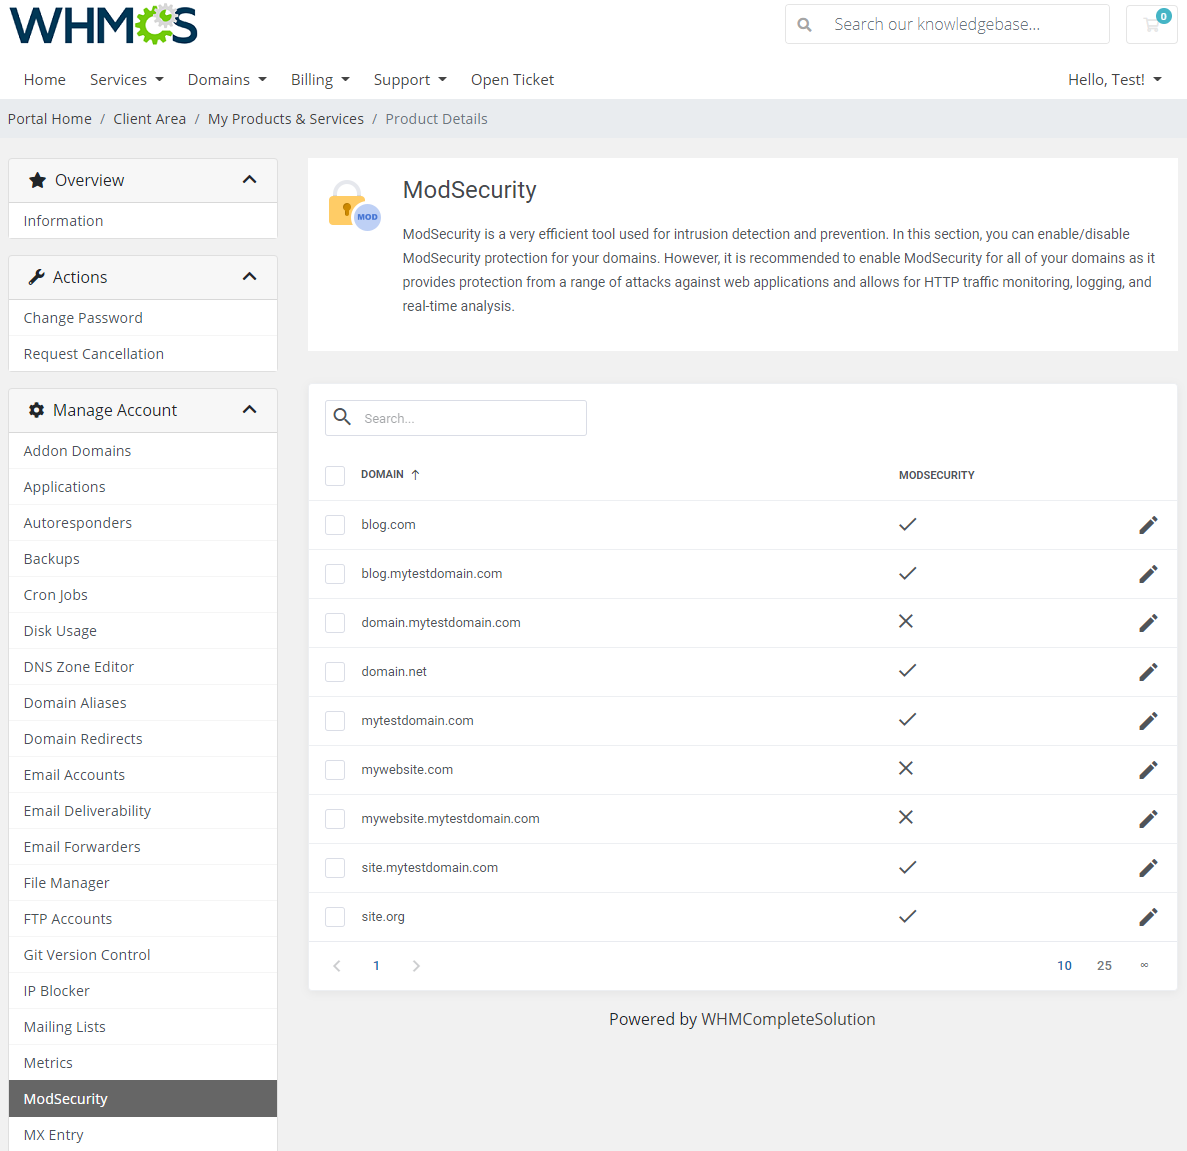Click the X status icon for domain.mytestdomain.com
This screenshot has width=1187, height=1151.
[907, 622]
